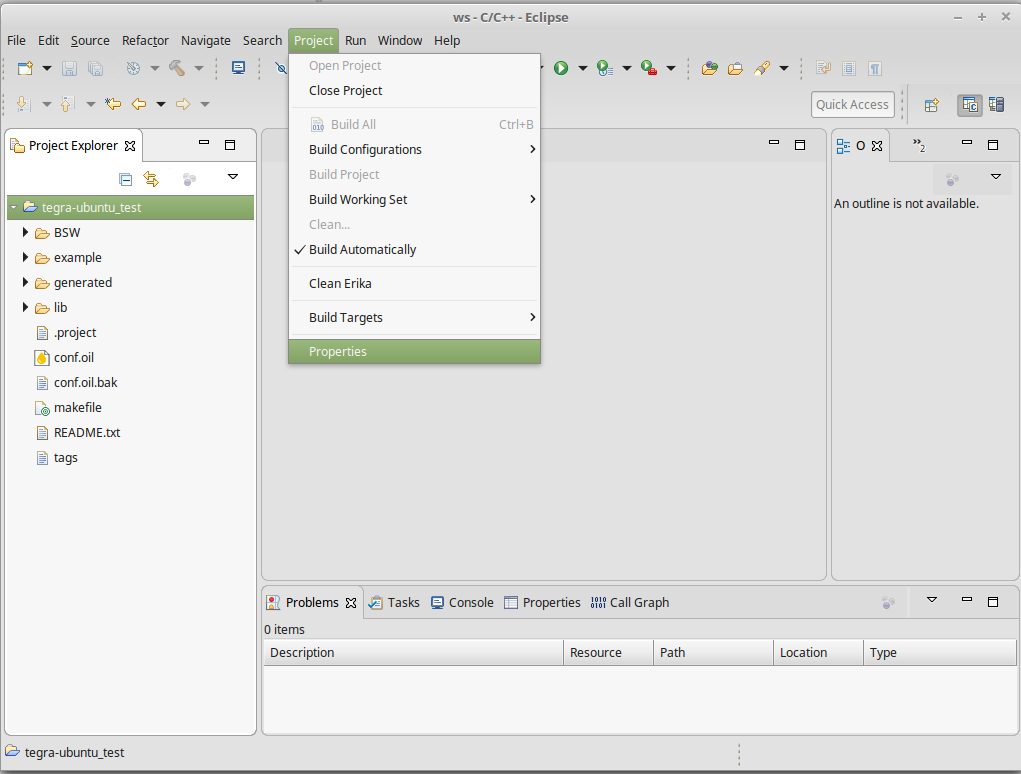Click the Open Task folder-with-clipboard icon
Image resolution: width=1021 pixels, height=774 pixels.
735,68
